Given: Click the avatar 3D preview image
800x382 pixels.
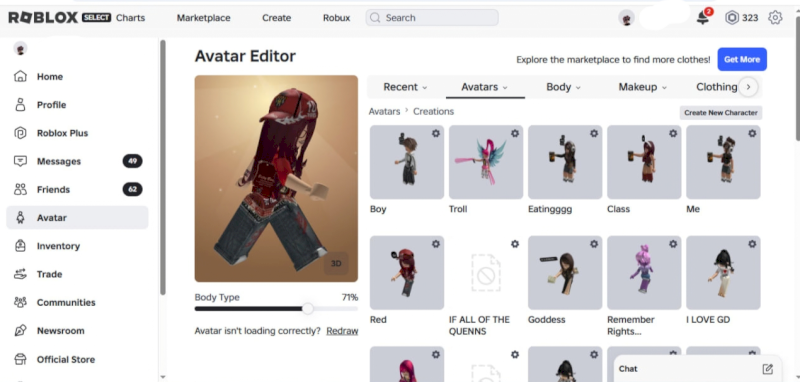Looking at the screenshot, I should (x=276, y=179).
